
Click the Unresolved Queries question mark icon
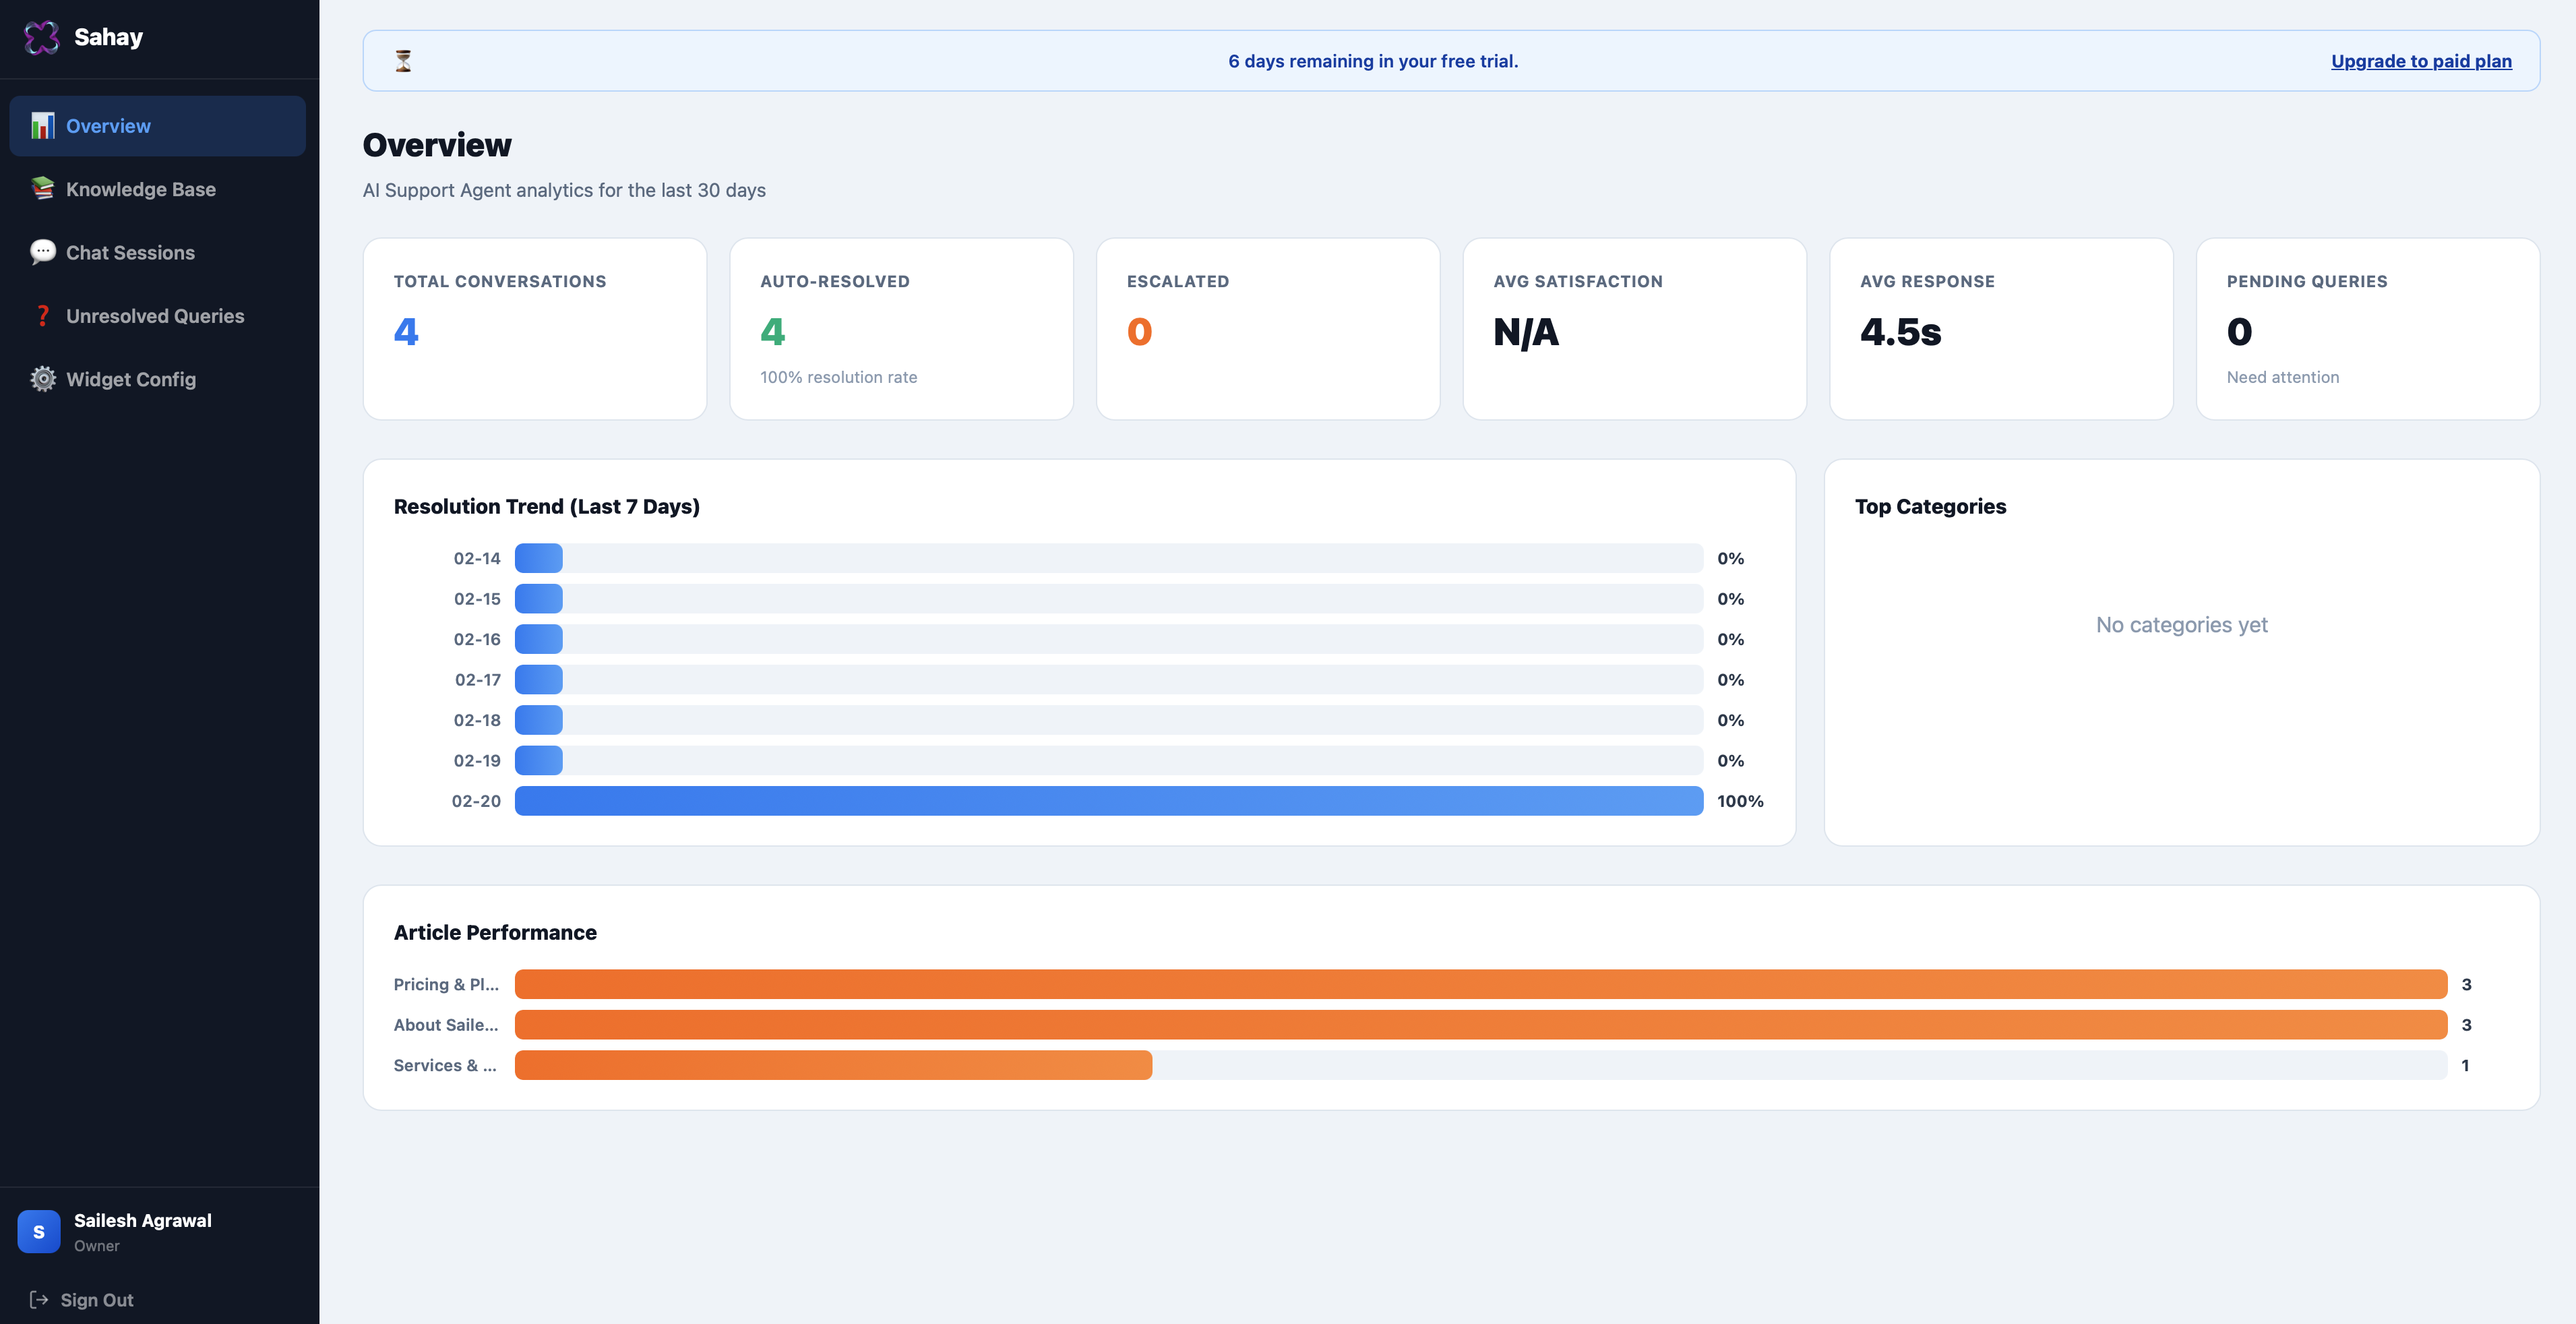[x=42, y=315]
